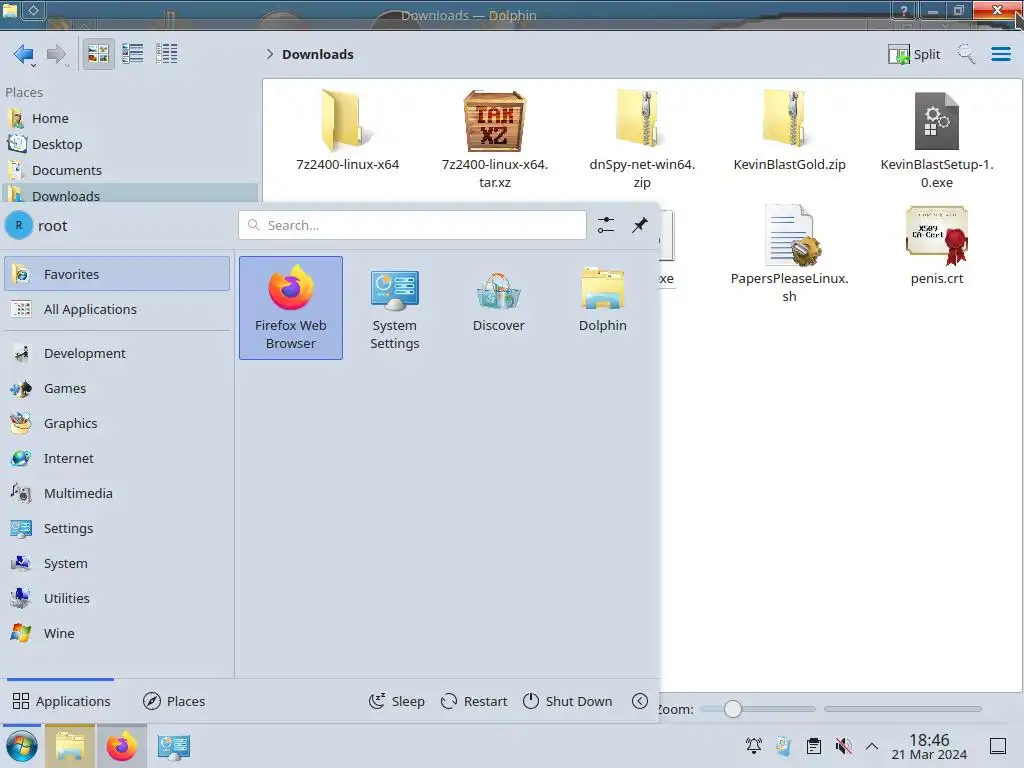Image resolution: width=1024 pixels, height=768 pixels.
Task: Select dnSpy-net-win64.zip file
Action: [642, 139]
